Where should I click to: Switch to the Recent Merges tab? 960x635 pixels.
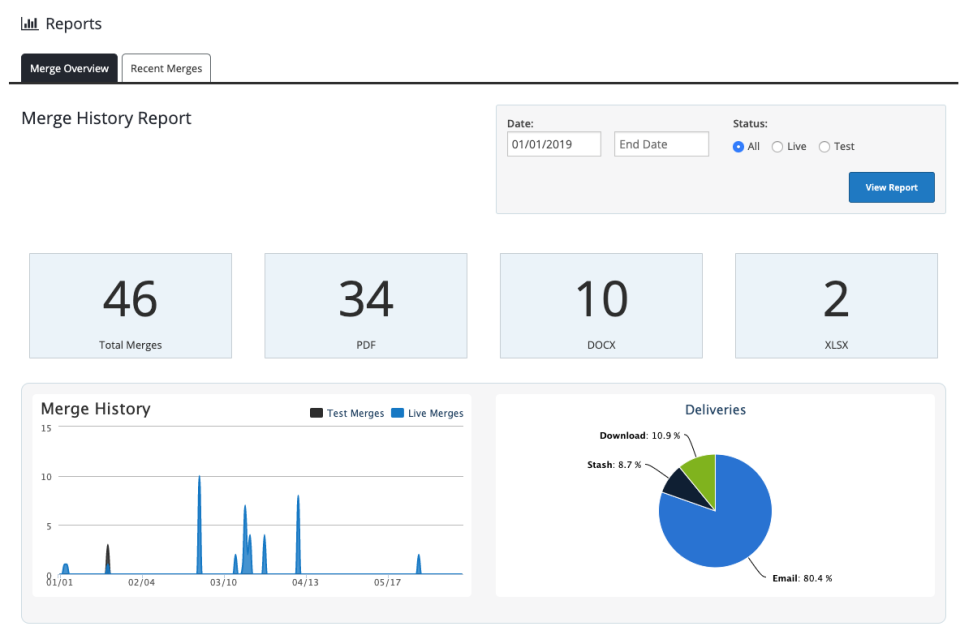[x=165, y=67]
